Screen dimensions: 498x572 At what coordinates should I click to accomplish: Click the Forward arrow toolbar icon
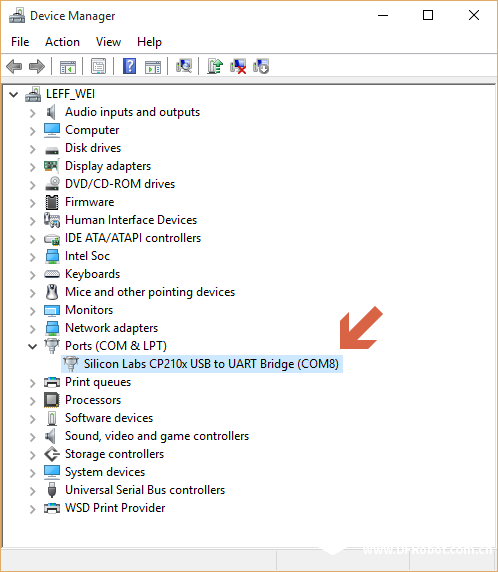click(37, 67)
